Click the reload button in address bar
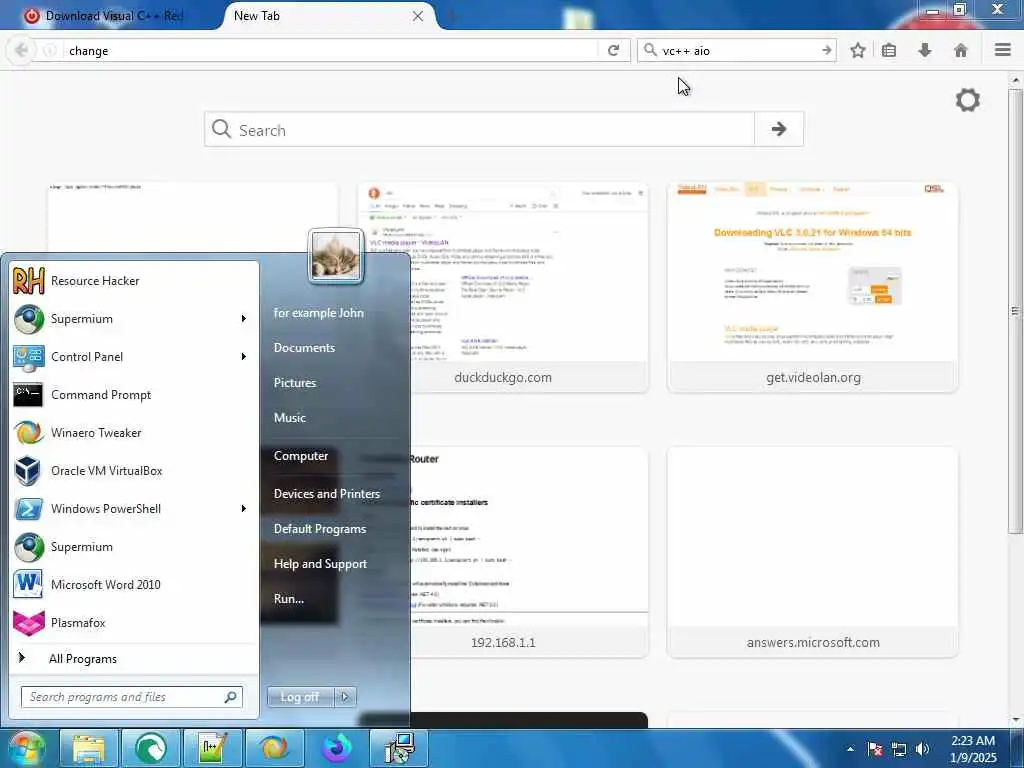1024x768 pixels. pos(613,50)
